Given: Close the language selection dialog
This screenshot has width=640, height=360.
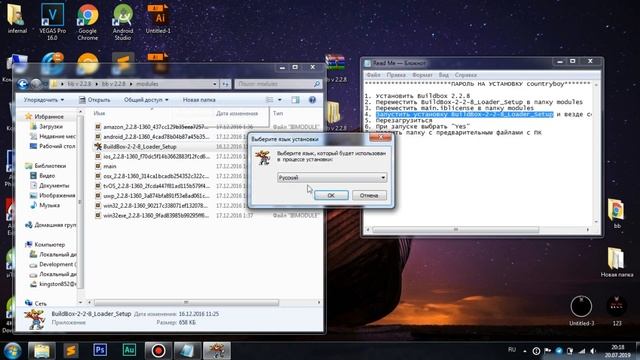Looking at the screenshot, I should [x=380, y=138].
